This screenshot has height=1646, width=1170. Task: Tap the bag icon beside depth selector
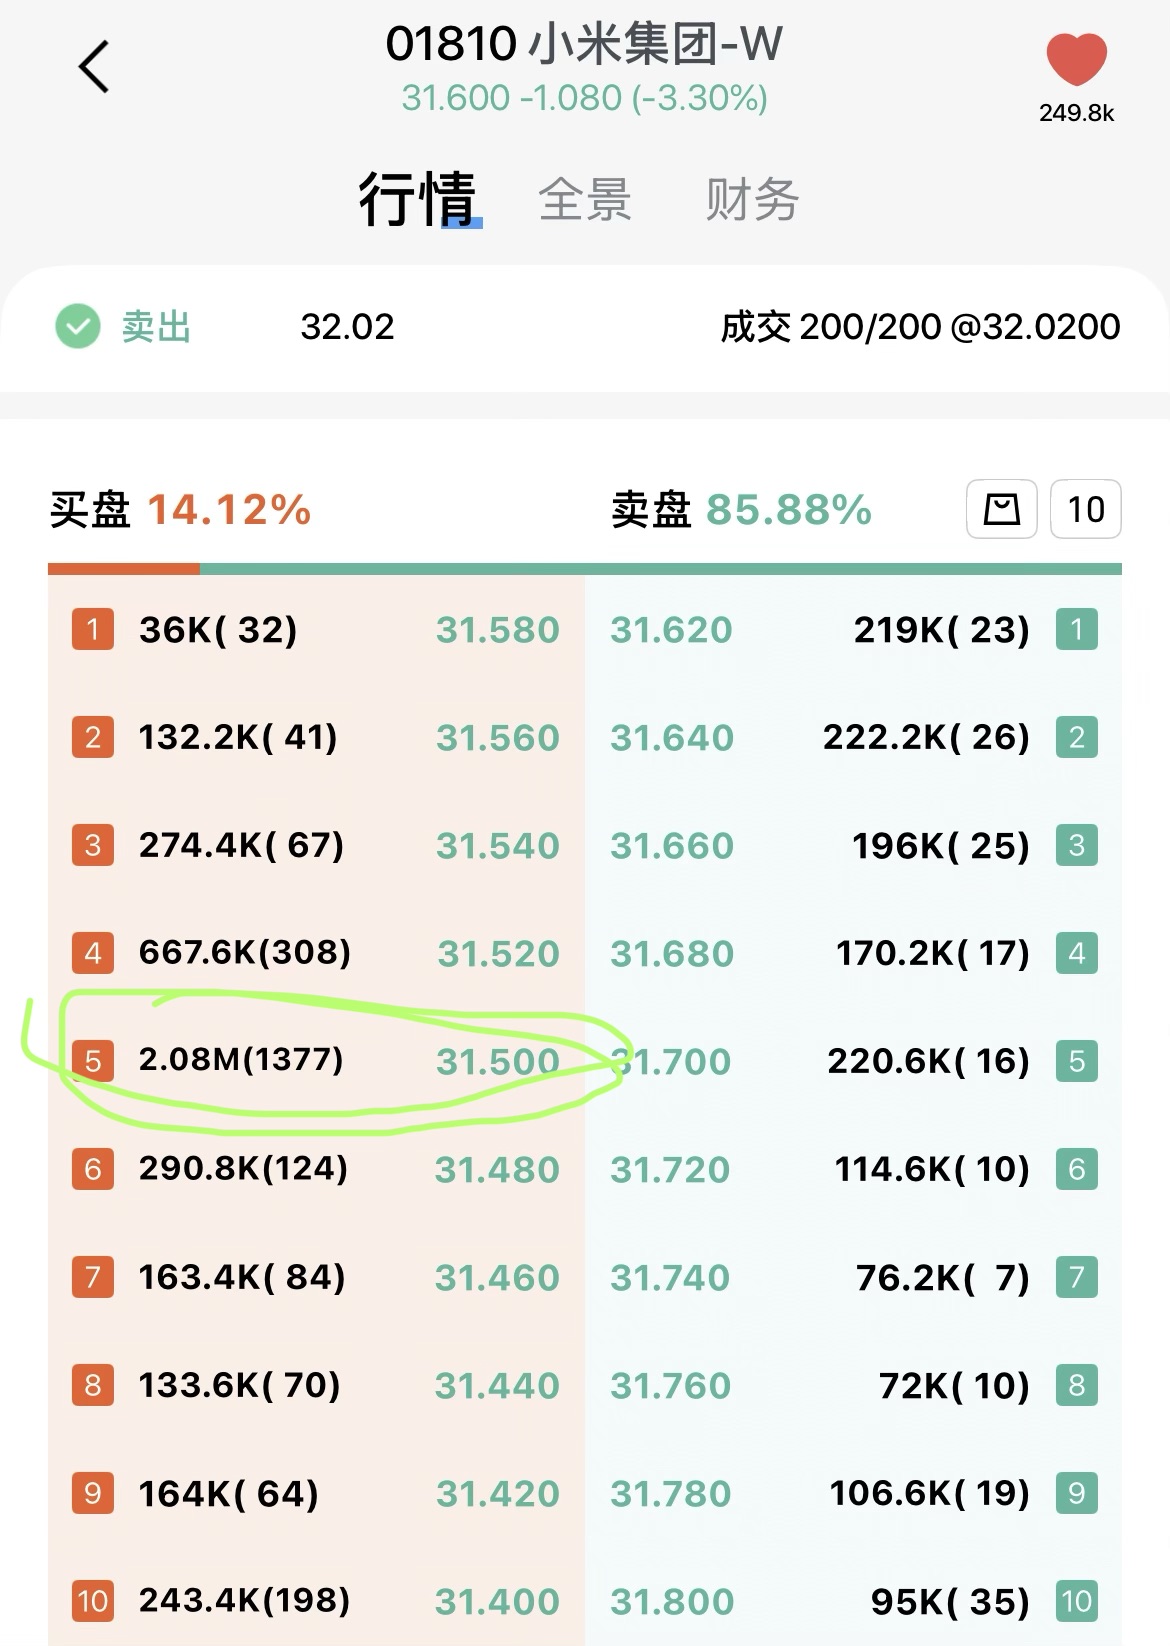click(x=1001, y=509)
